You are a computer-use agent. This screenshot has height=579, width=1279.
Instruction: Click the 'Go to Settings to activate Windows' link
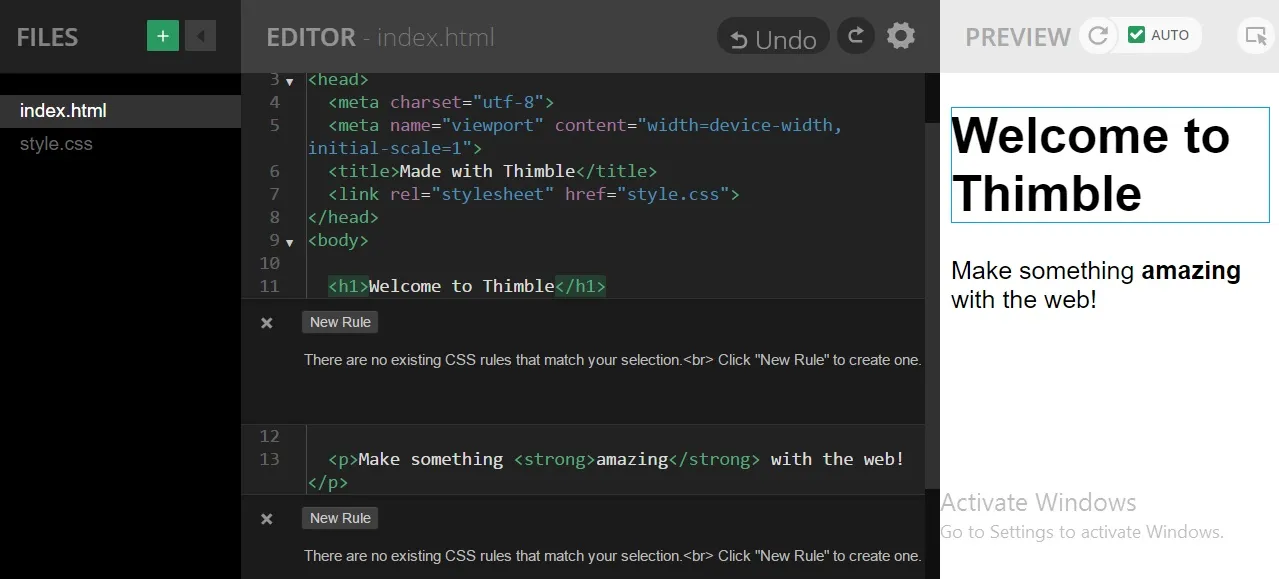pyautogui.click(x=1083, y=532)
